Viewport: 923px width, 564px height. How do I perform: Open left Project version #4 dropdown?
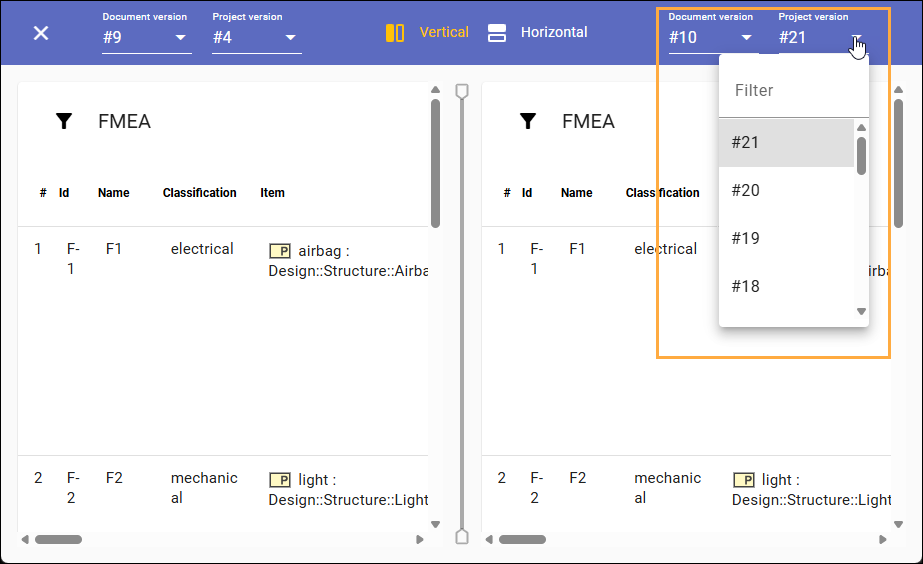tap(256, 38)
